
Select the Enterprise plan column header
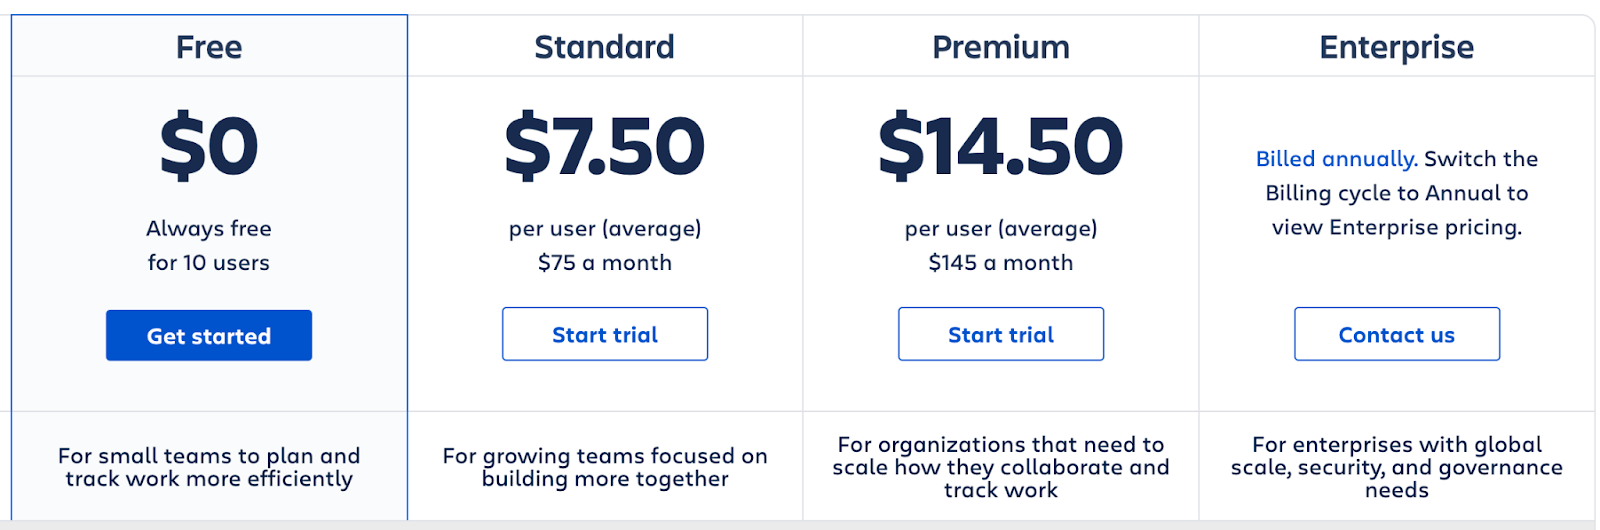(x=1397, y=47)
